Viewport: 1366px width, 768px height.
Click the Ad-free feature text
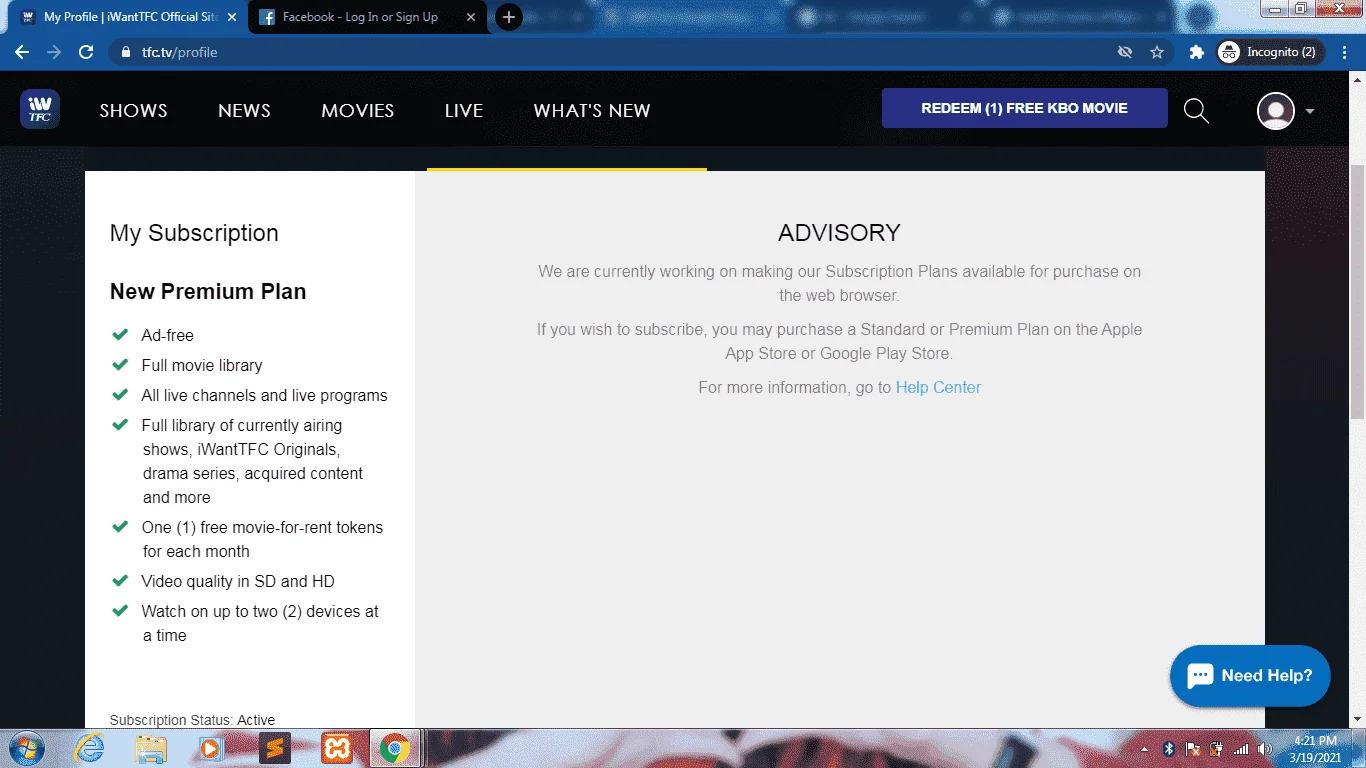pos(167,335)
